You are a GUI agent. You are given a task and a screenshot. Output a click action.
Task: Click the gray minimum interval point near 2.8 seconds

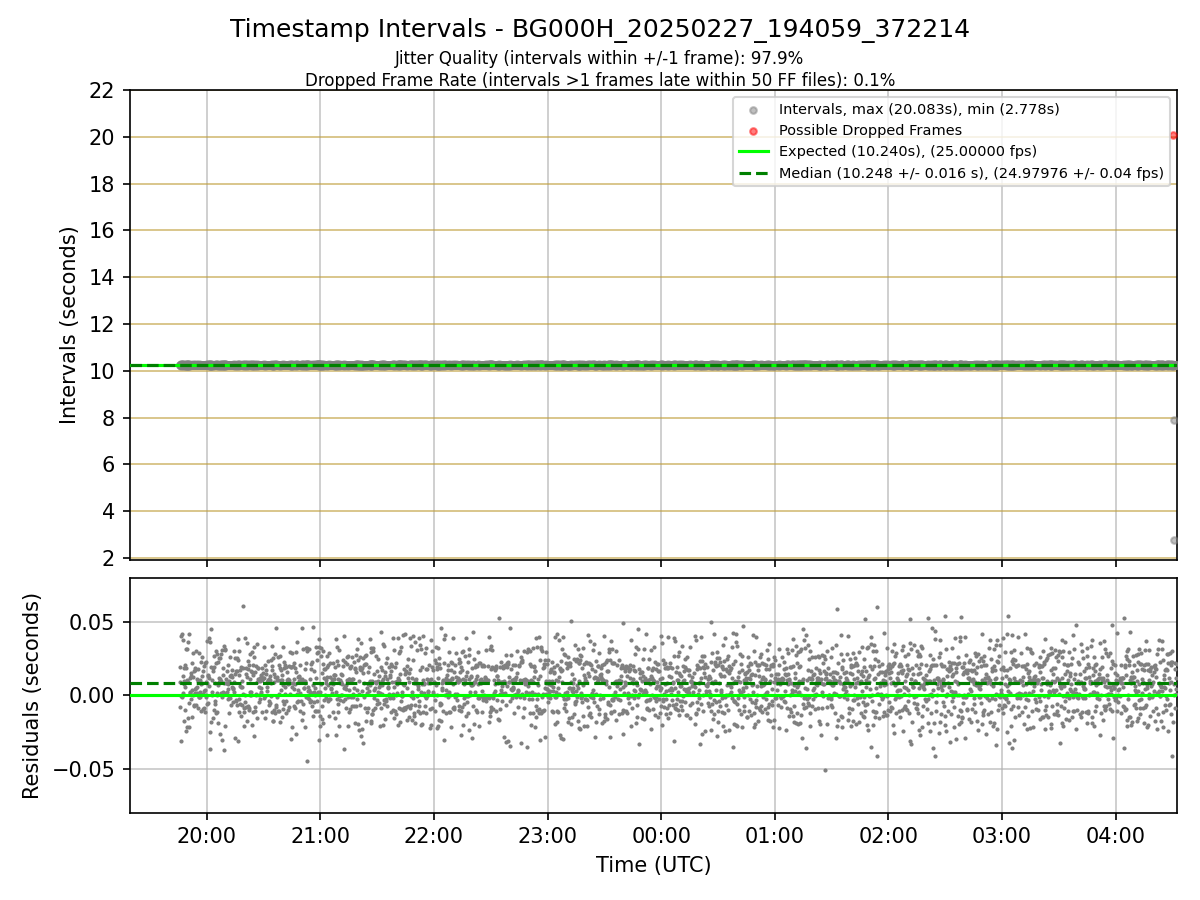point(1174,540)
